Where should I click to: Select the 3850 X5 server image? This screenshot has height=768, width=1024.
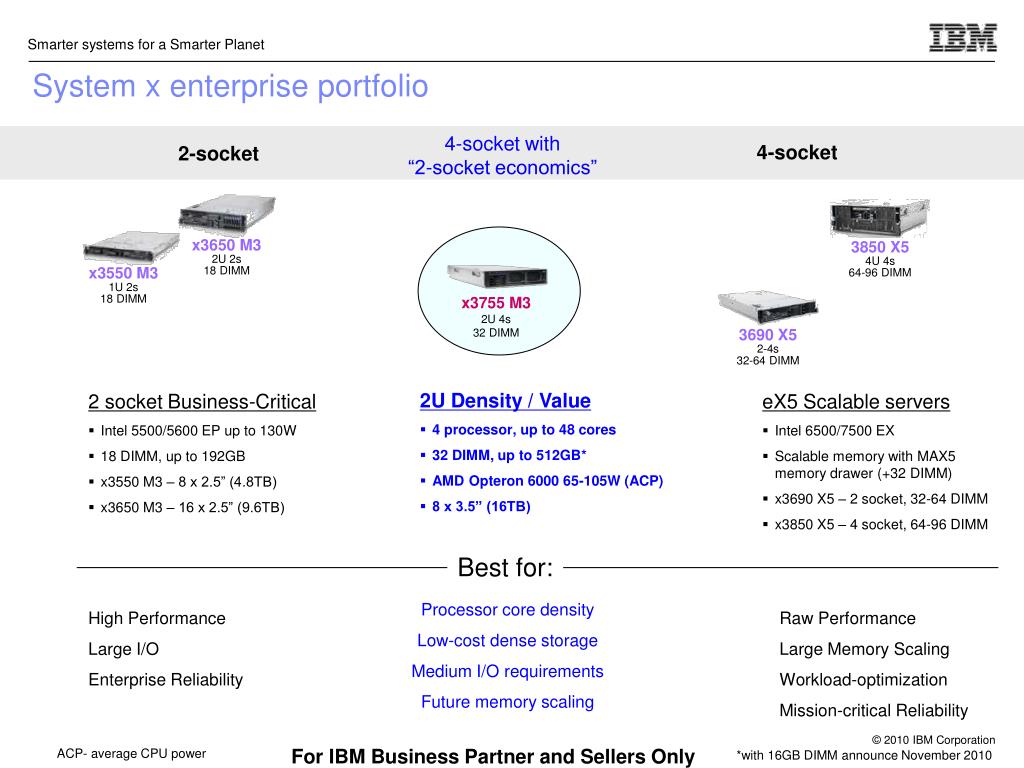tap(879, 218)
